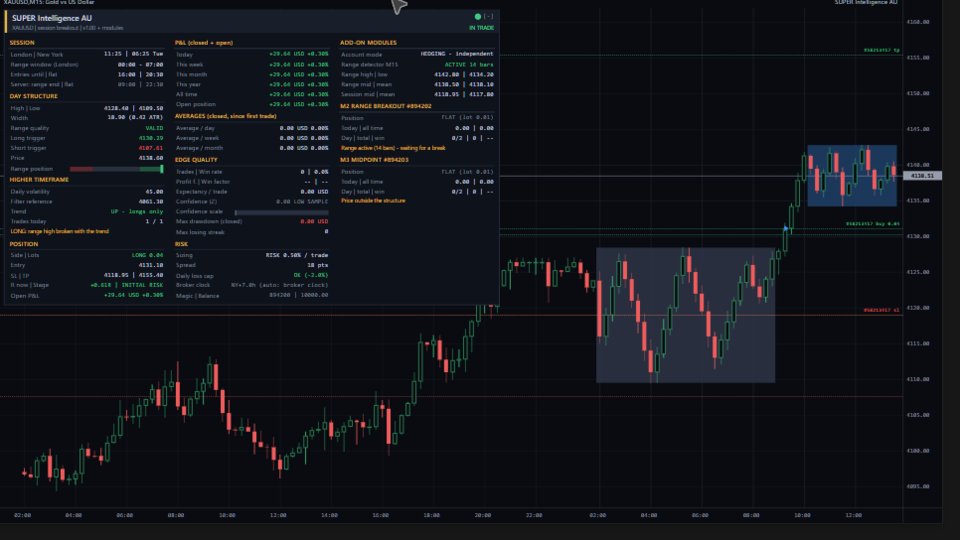Click the 'EDGE QUALITY' section heading
Viewport: 960px width, 540px height.
196,160
